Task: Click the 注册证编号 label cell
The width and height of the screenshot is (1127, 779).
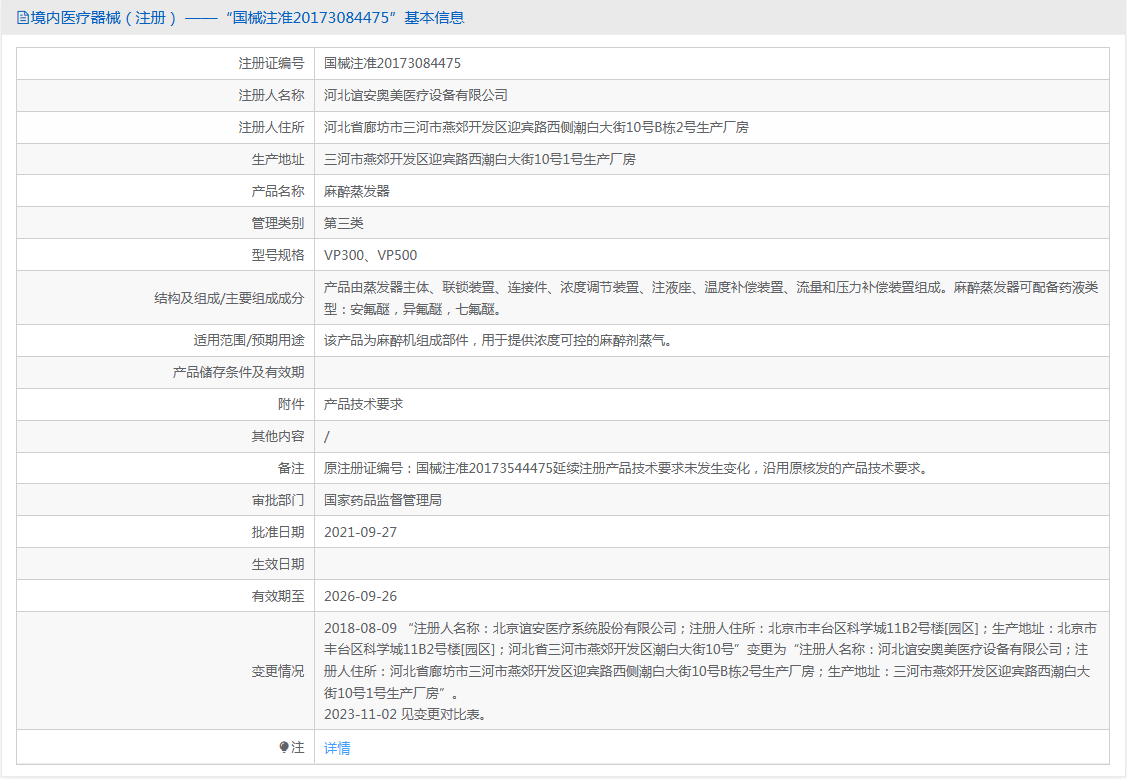Action: click(x=271, y=63)
